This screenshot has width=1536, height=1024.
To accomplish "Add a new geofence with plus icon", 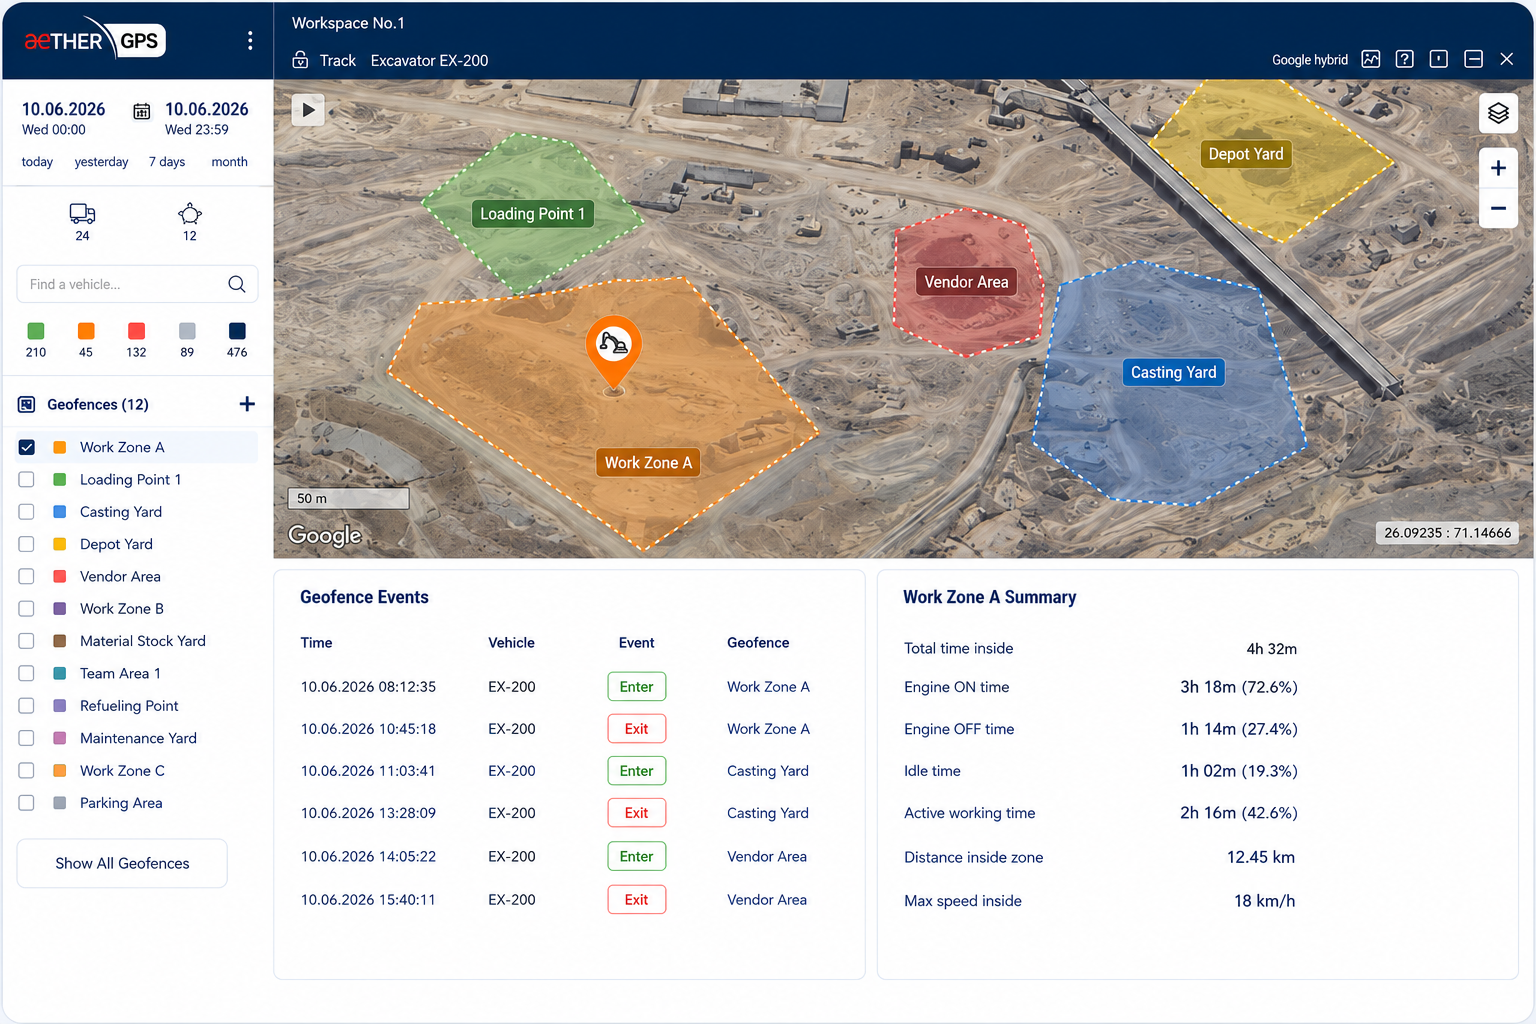I will [247, 404].
